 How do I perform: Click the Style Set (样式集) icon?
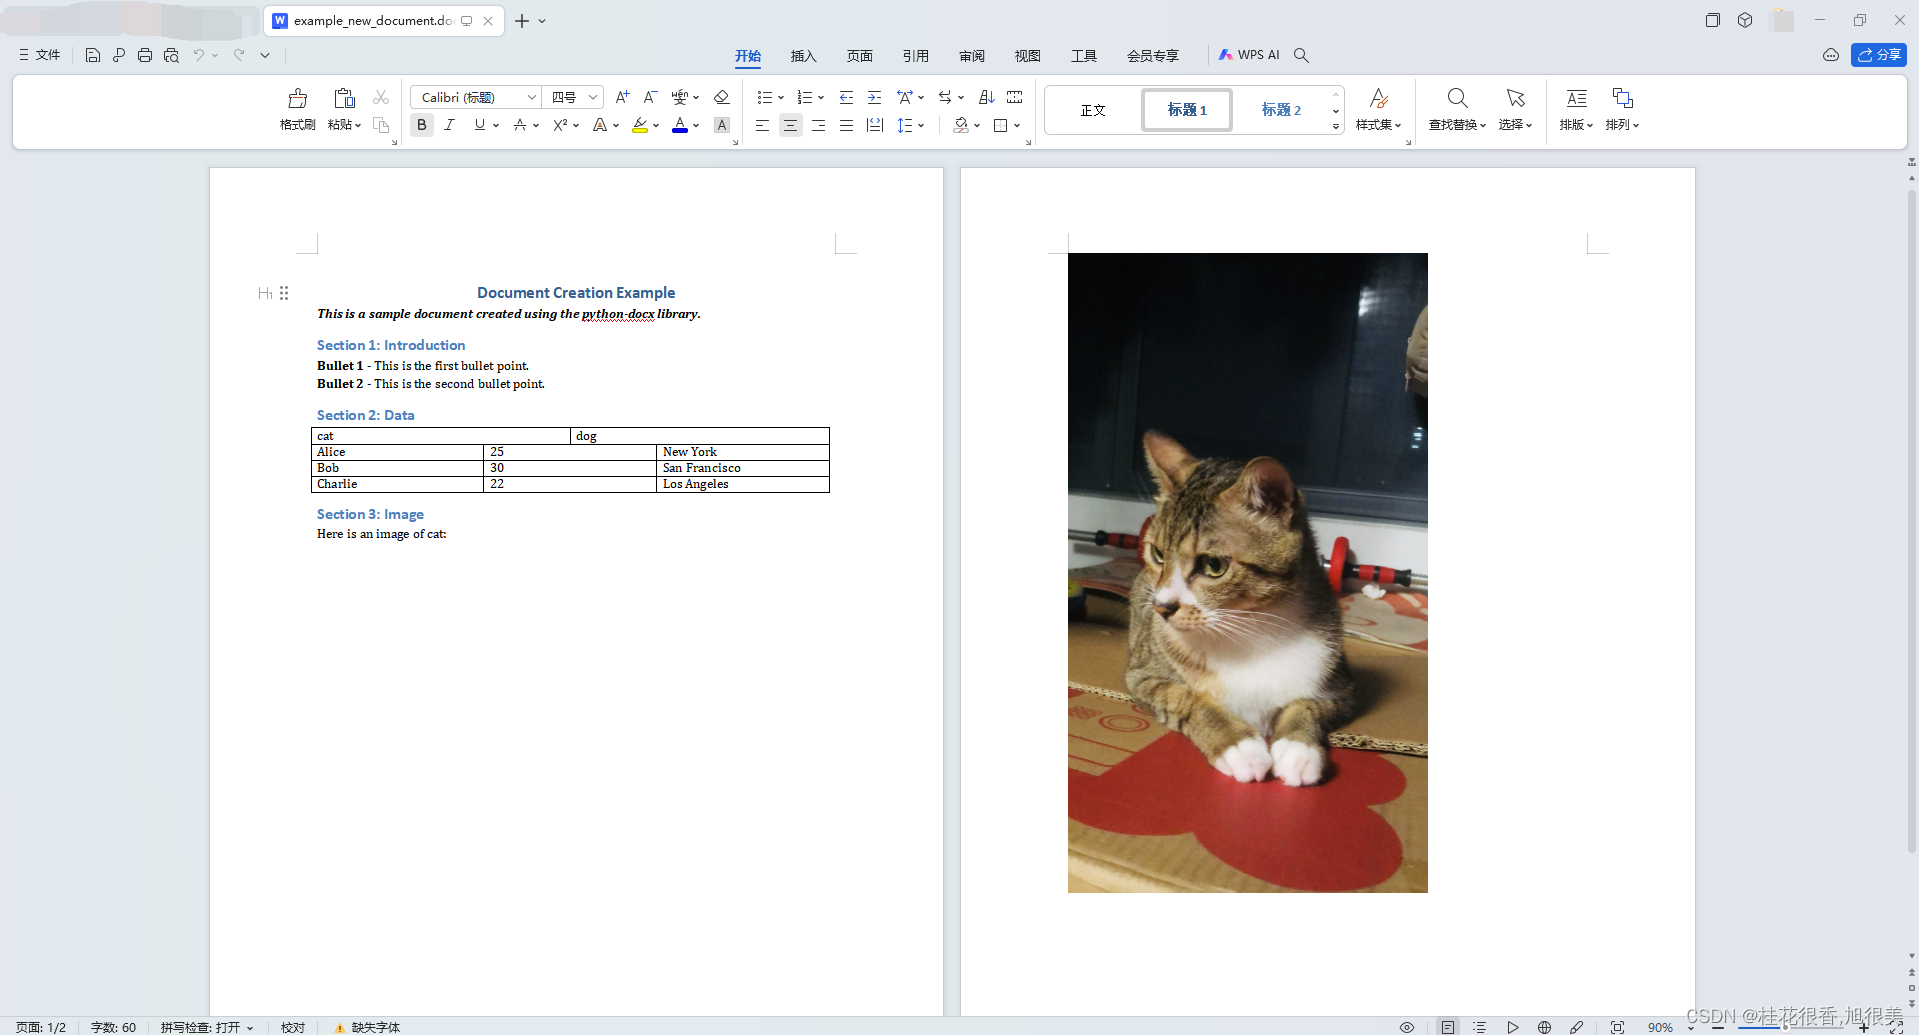[1378, 98]
